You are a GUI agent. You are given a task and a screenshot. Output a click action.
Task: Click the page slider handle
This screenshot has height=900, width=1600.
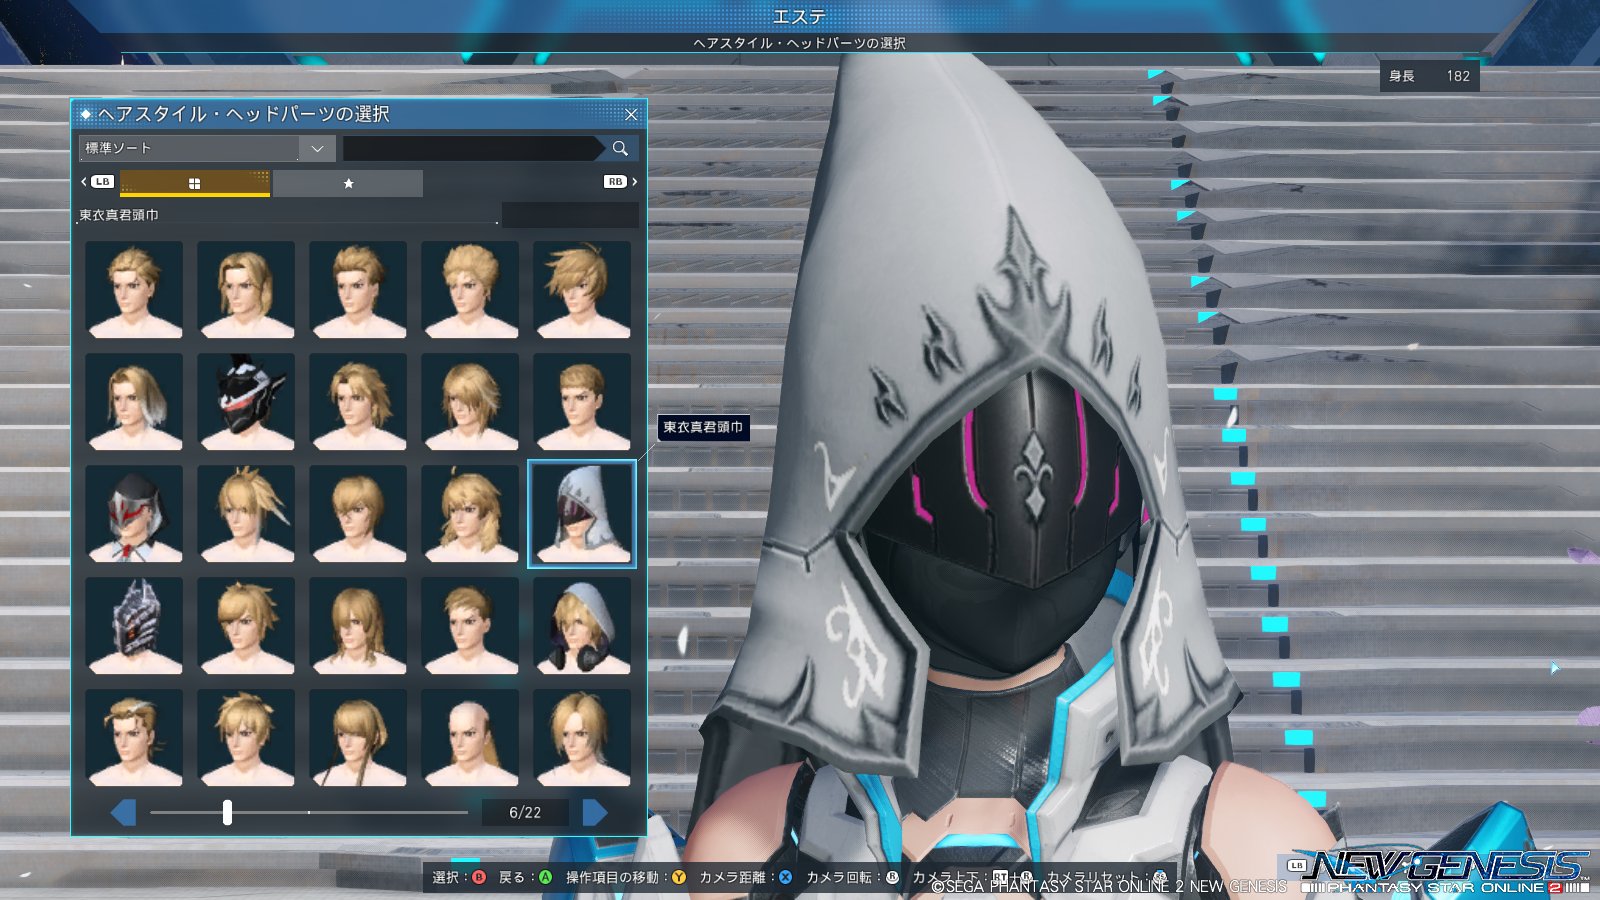227,812
